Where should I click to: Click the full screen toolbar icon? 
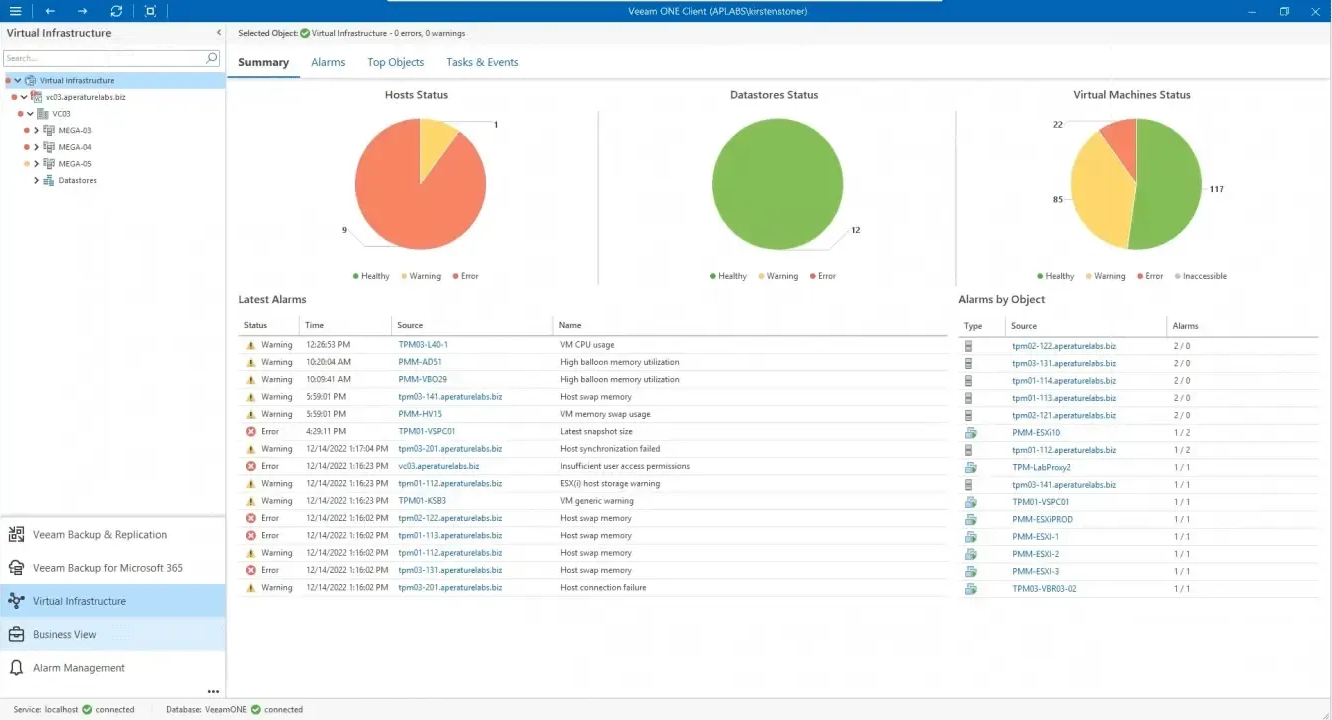click(x=150, y=11)
